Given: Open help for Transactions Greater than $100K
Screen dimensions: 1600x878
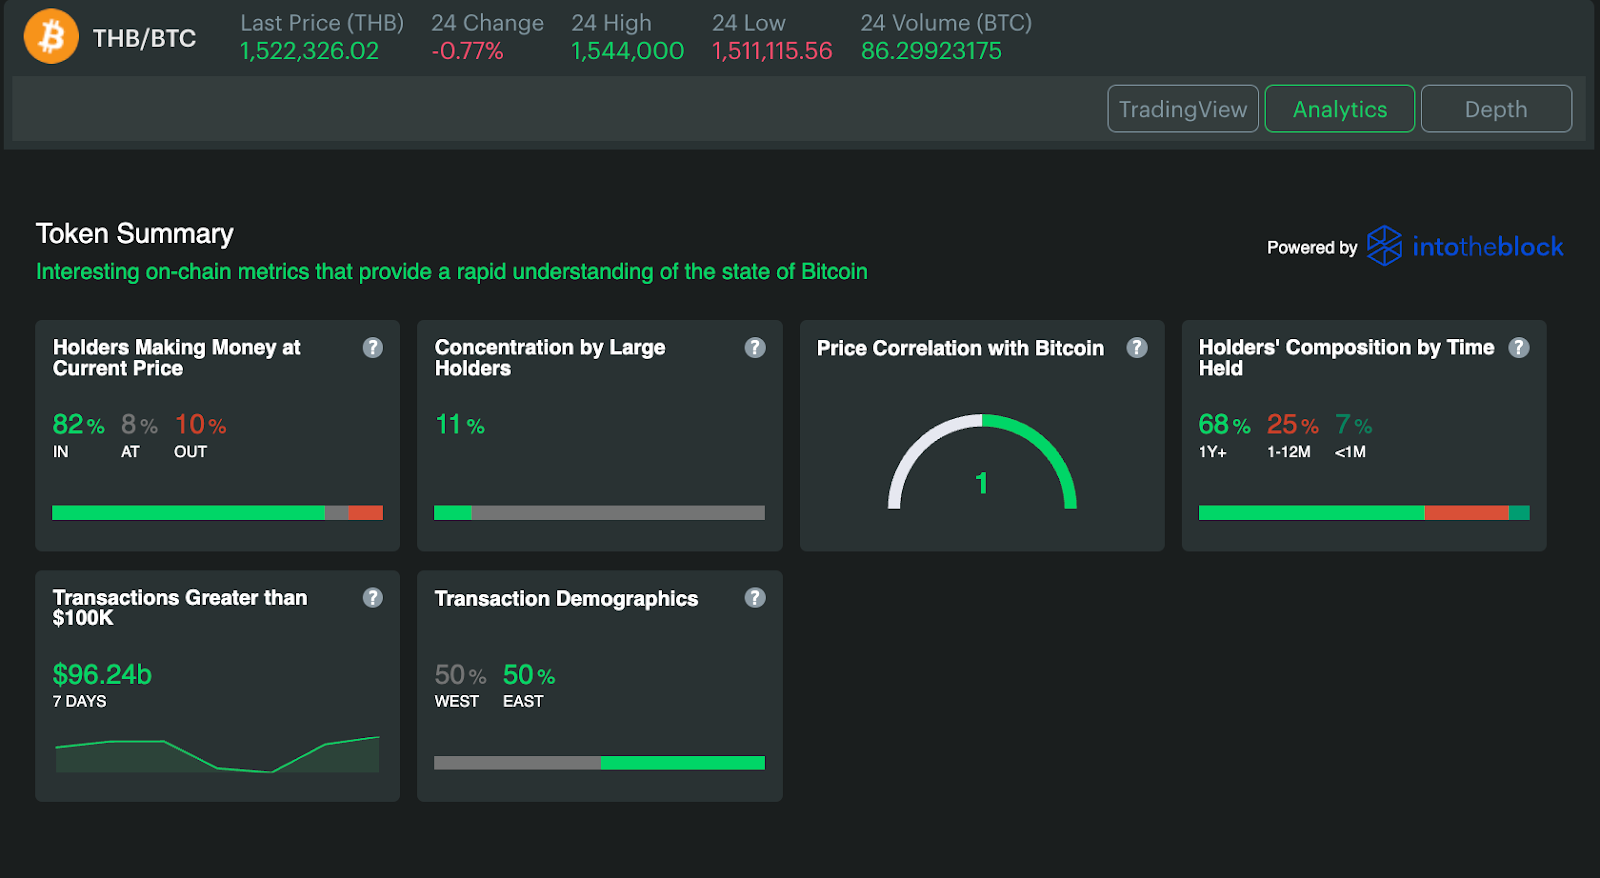Looking at the screenshot, I should click(373, 597).
